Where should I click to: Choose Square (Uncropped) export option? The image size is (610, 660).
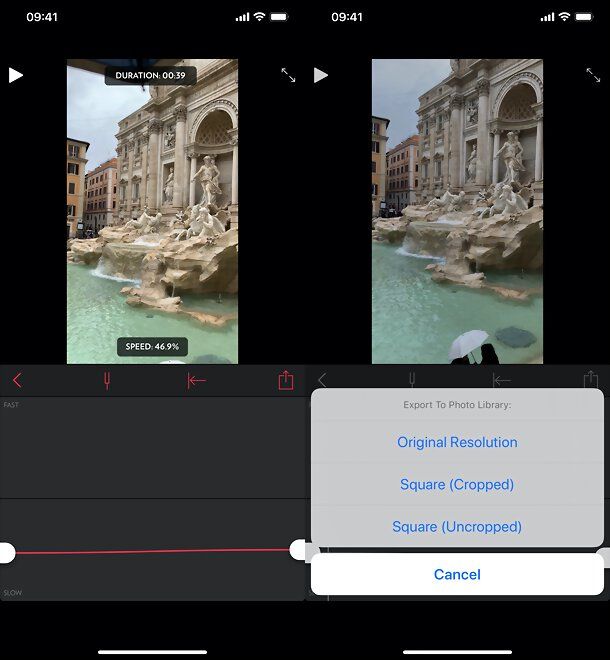point(457,527)
